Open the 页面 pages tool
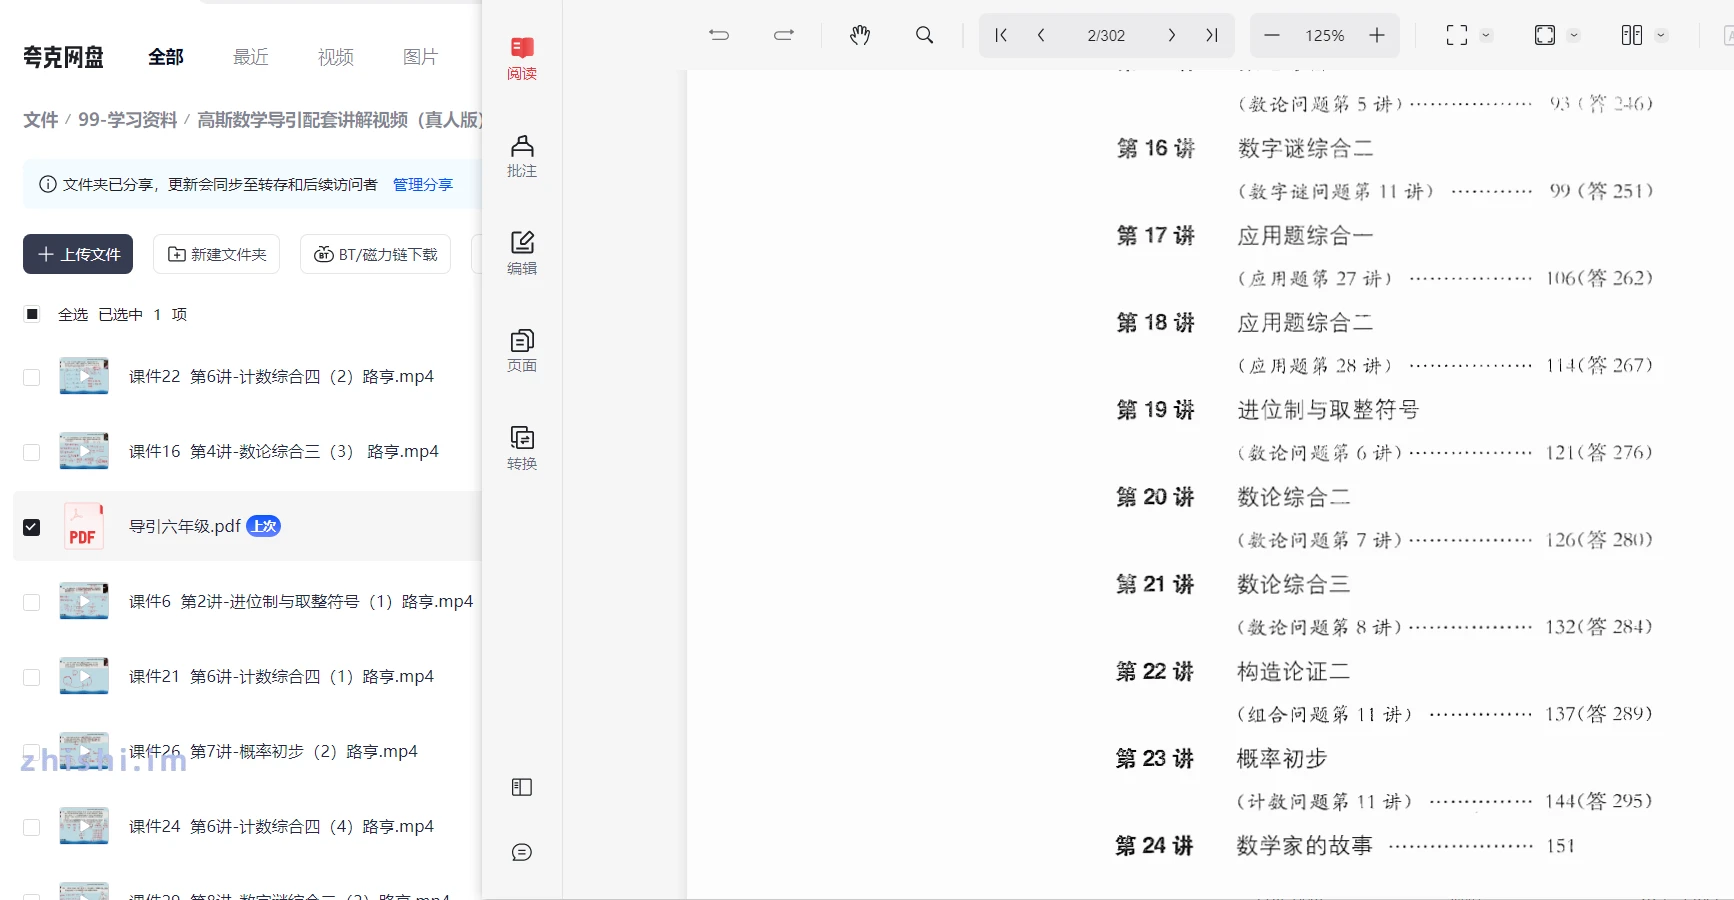This screenshot has width=1734, height=900. (522, 351)
